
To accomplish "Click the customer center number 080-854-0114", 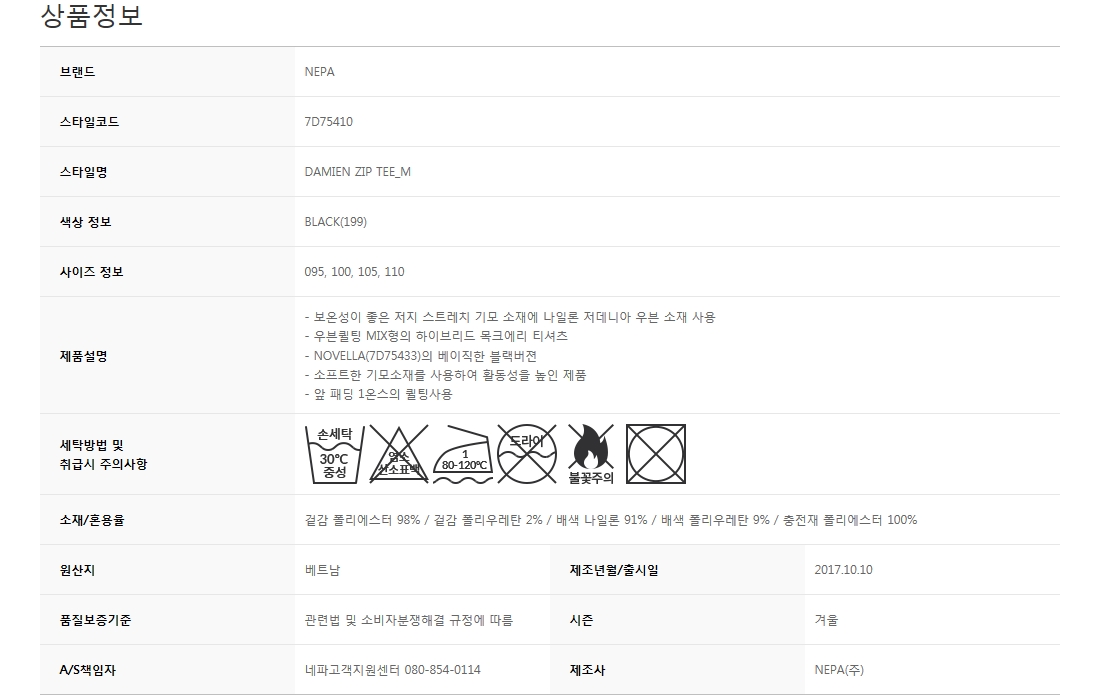I will click(443, 670).
